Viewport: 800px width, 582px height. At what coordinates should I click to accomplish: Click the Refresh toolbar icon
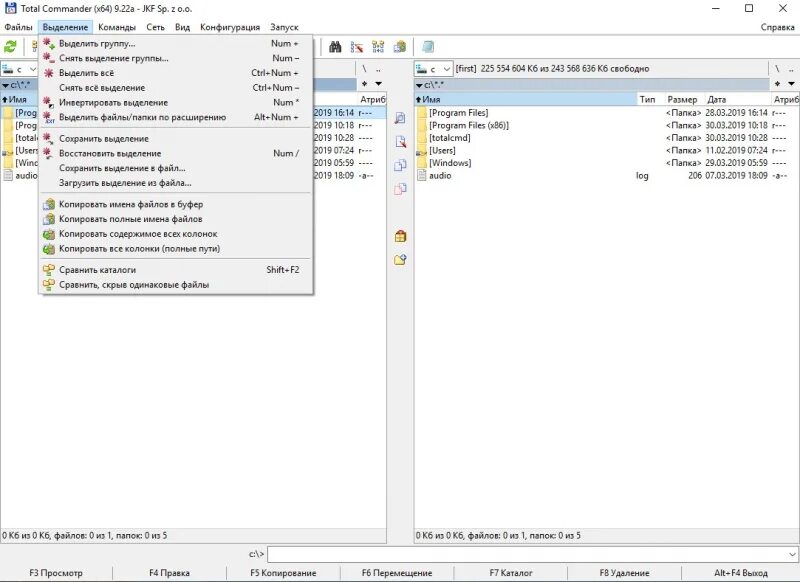click(x=10, y=47)
